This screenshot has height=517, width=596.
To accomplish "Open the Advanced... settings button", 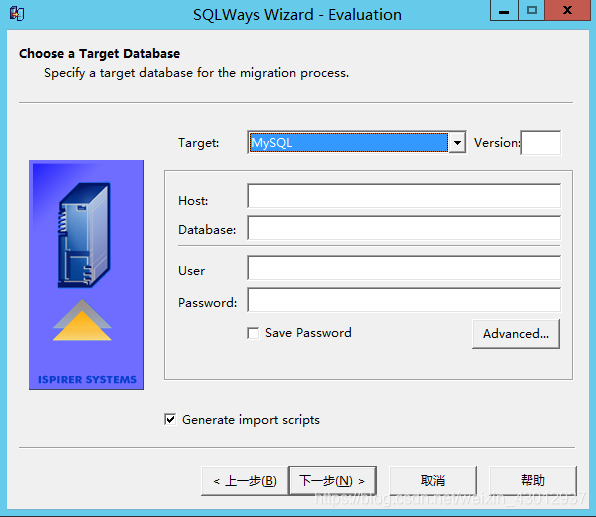I will coord(516,334).
